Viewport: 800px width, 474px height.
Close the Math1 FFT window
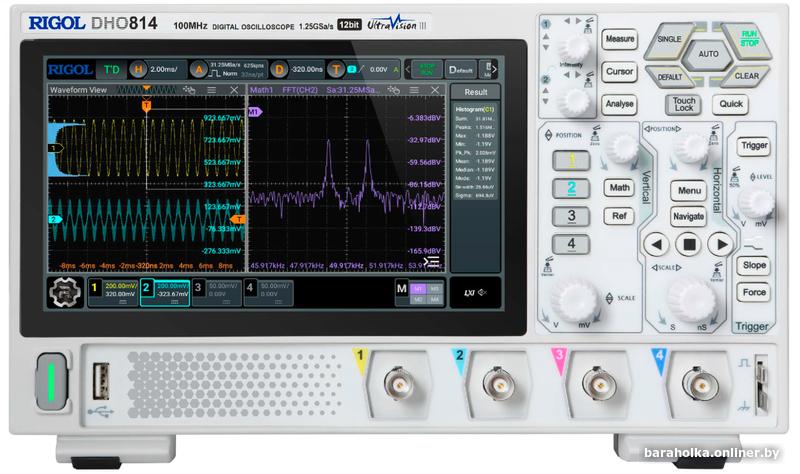(x=435, y=90)
